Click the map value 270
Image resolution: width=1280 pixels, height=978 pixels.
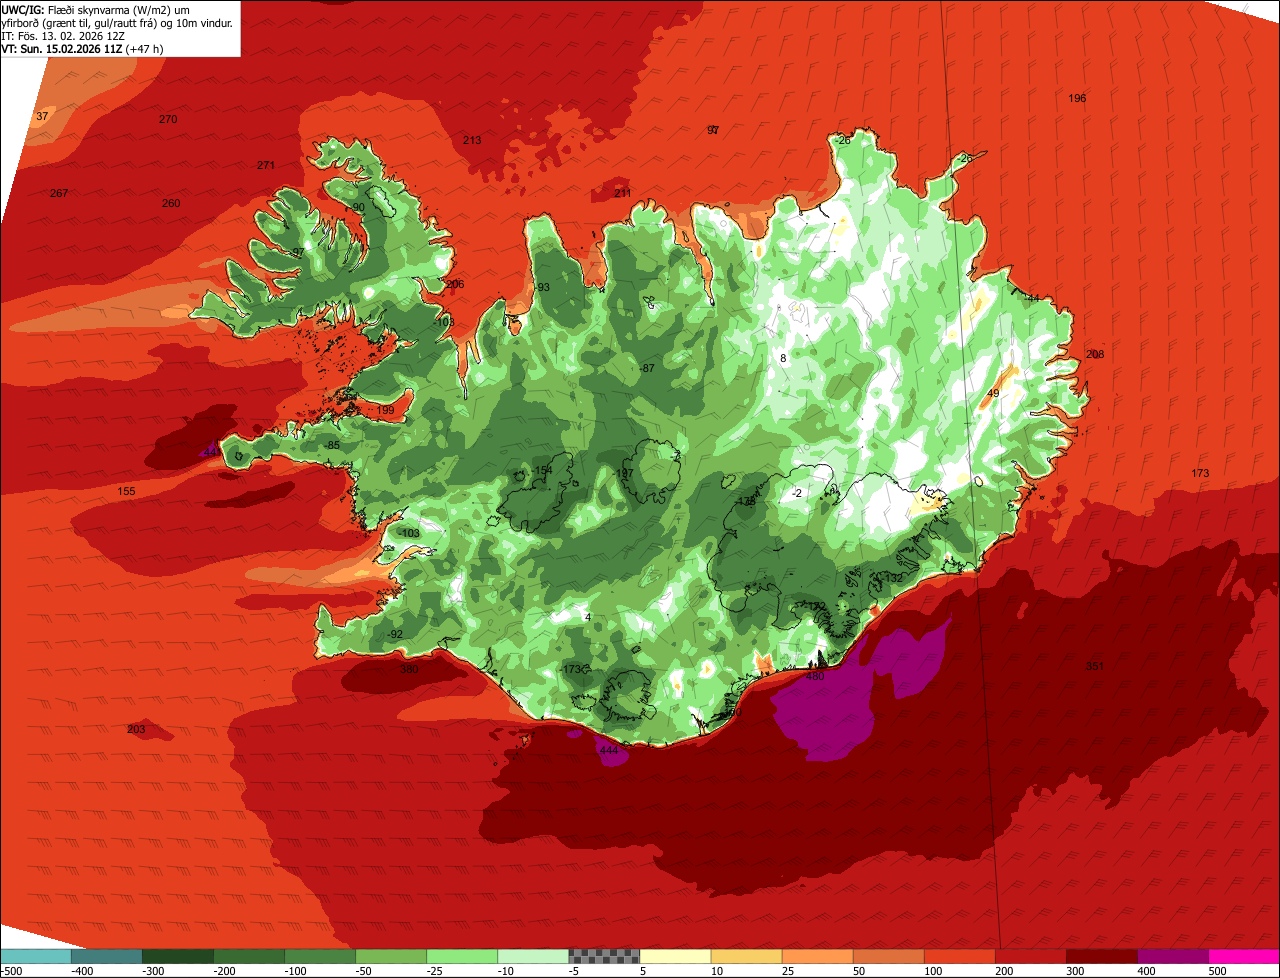click(168, 119)
